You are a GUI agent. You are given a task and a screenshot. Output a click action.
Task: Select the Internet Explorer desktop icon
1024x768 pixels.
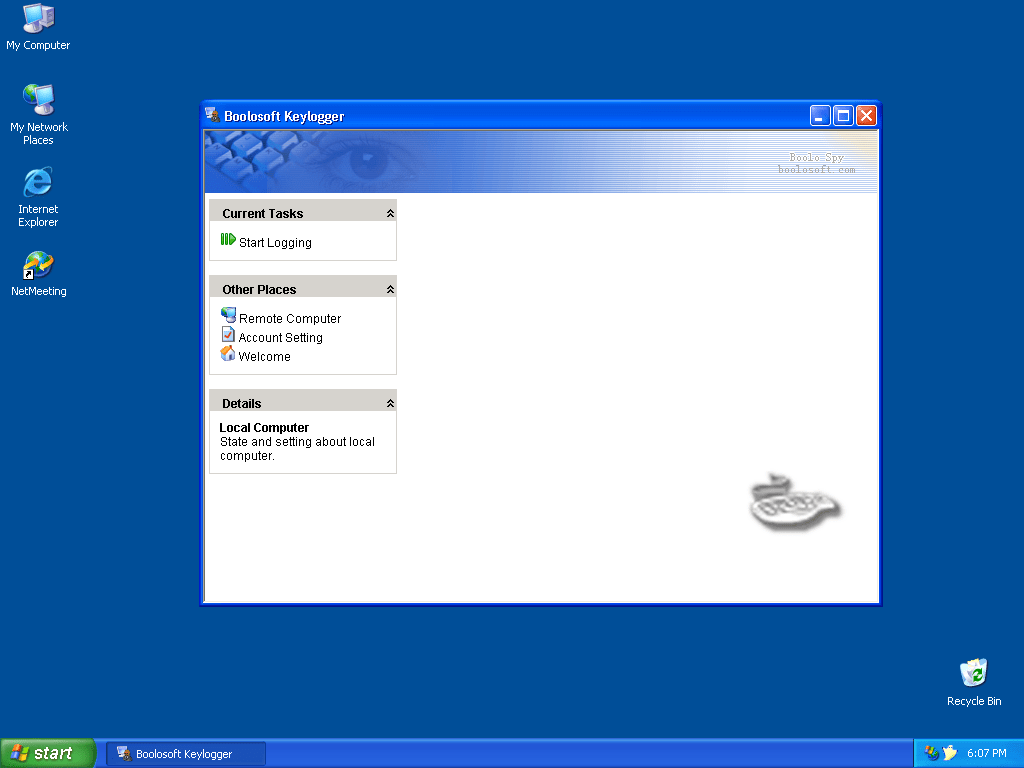tap(38, 183)
